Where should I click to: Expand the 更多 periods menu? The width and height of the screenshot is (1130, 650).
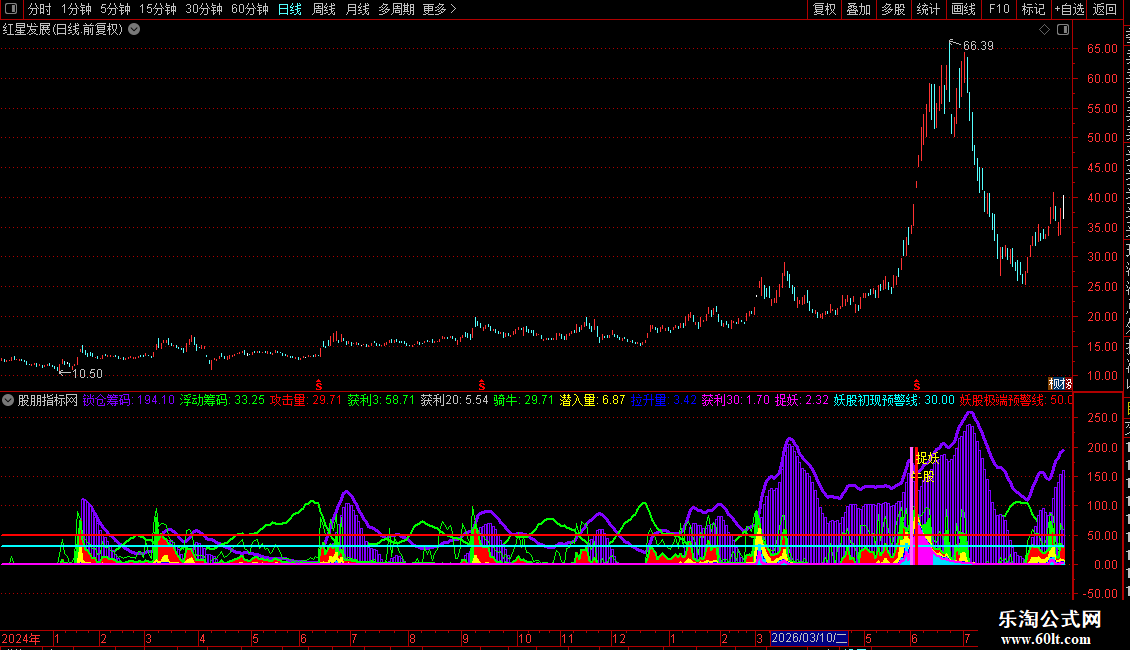(x=440, y=9)
